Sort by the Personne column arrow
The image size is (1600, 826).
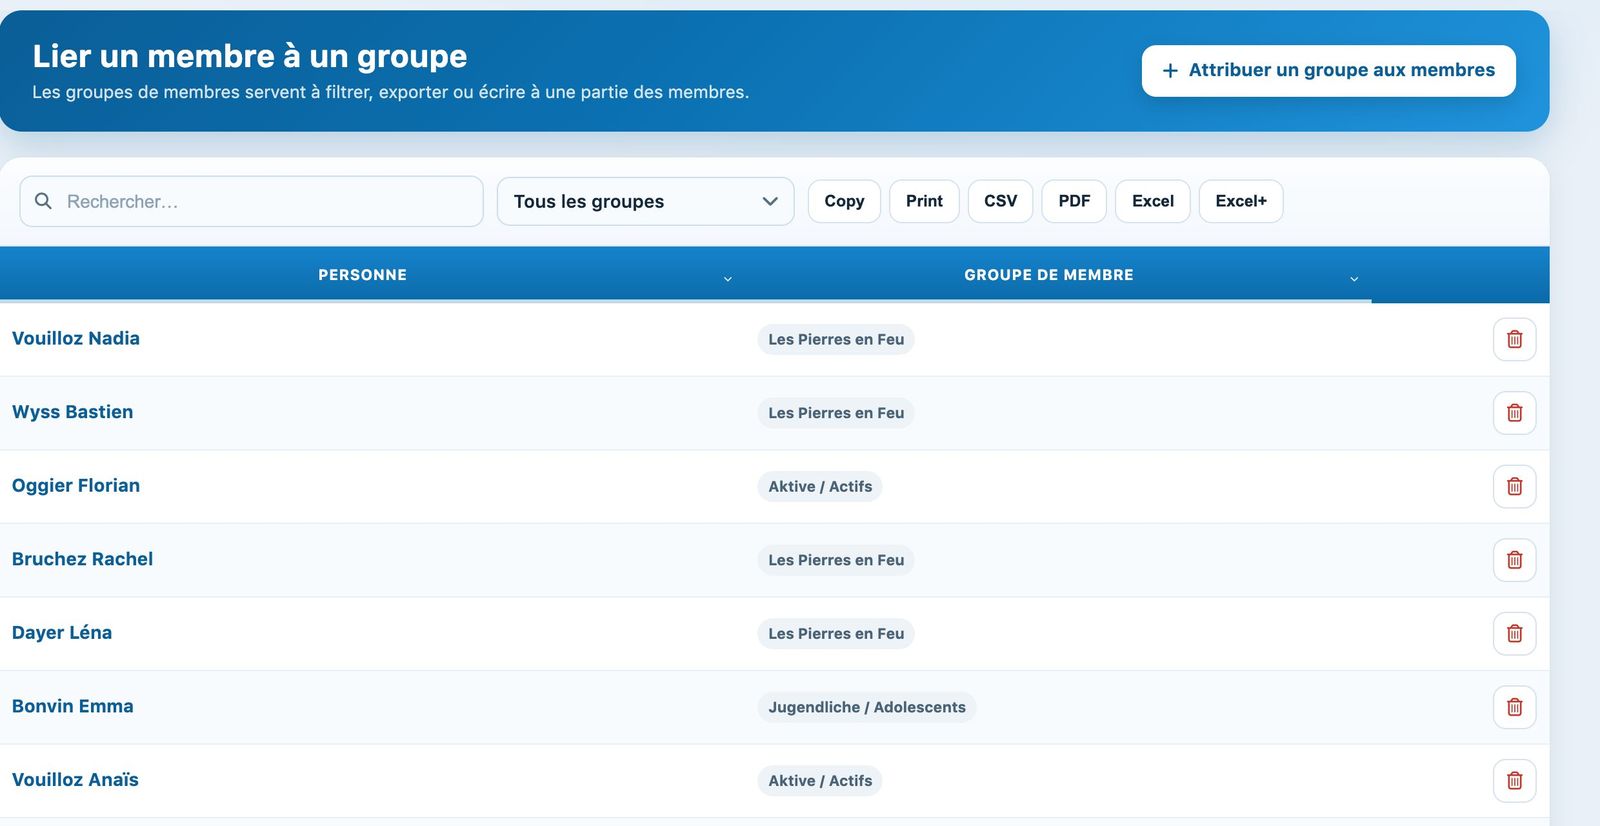[x=728, y=279]
